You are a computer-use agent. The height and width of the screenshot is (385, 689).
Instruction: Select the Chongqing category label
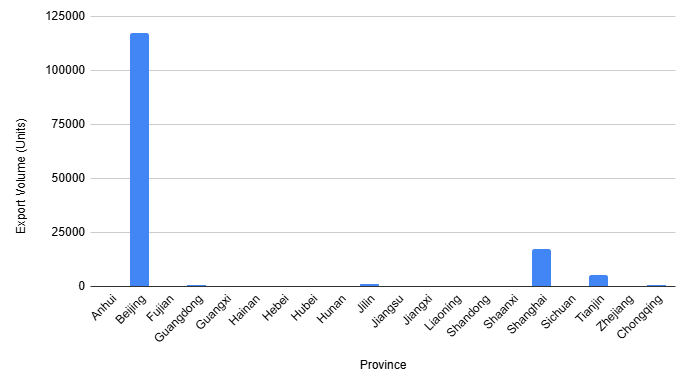(x=640, y=316)
